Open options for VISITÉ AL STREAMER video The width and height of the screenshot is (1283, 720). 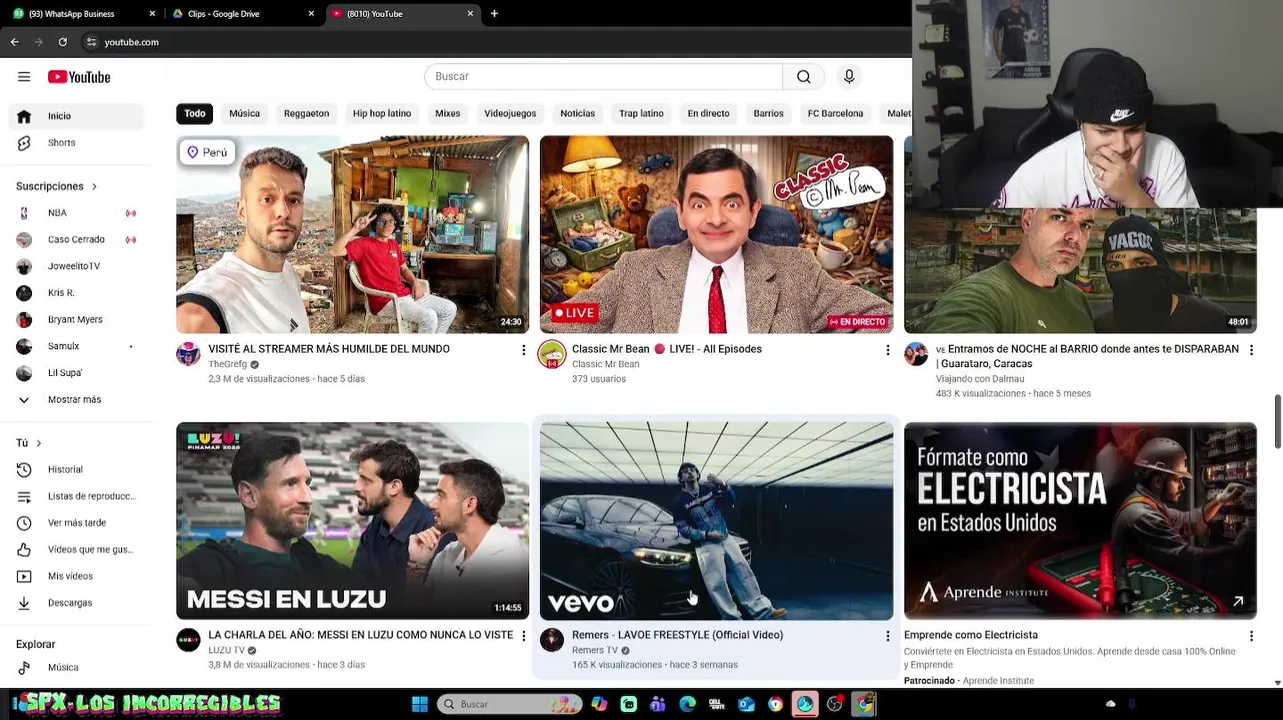(523, 350)
